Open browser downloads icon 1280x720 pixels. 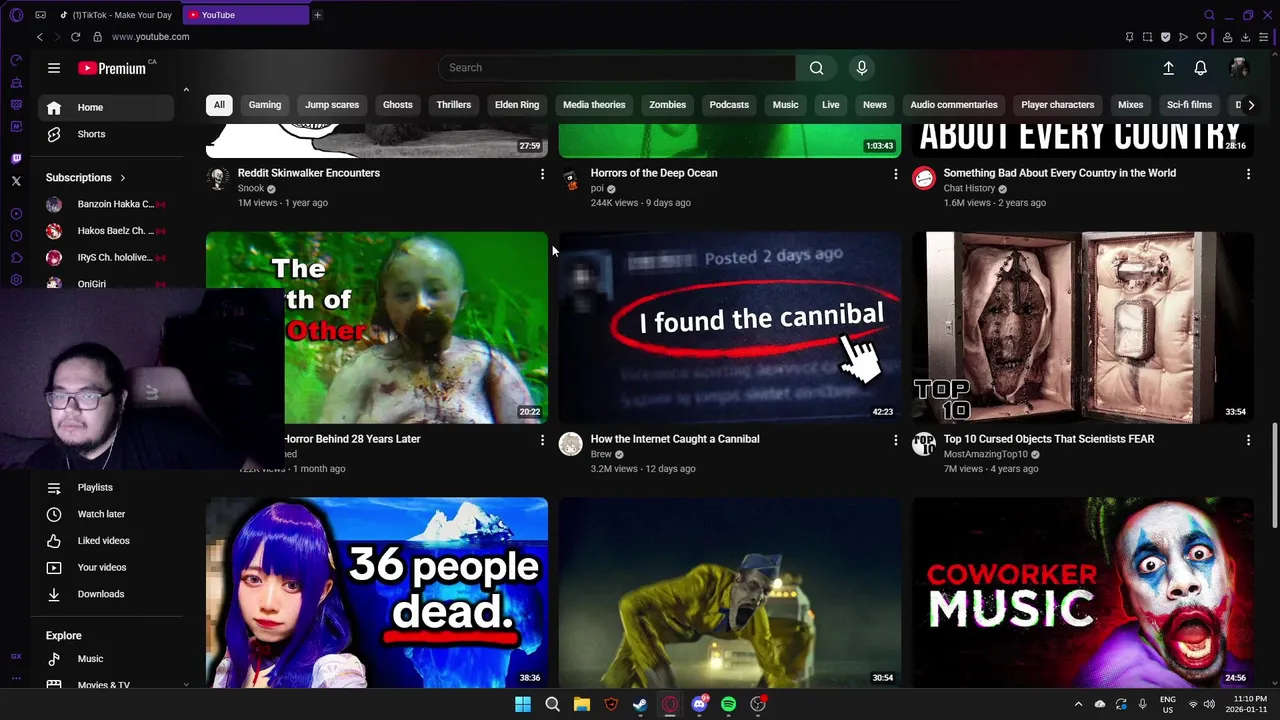(x=1246, y=37)
